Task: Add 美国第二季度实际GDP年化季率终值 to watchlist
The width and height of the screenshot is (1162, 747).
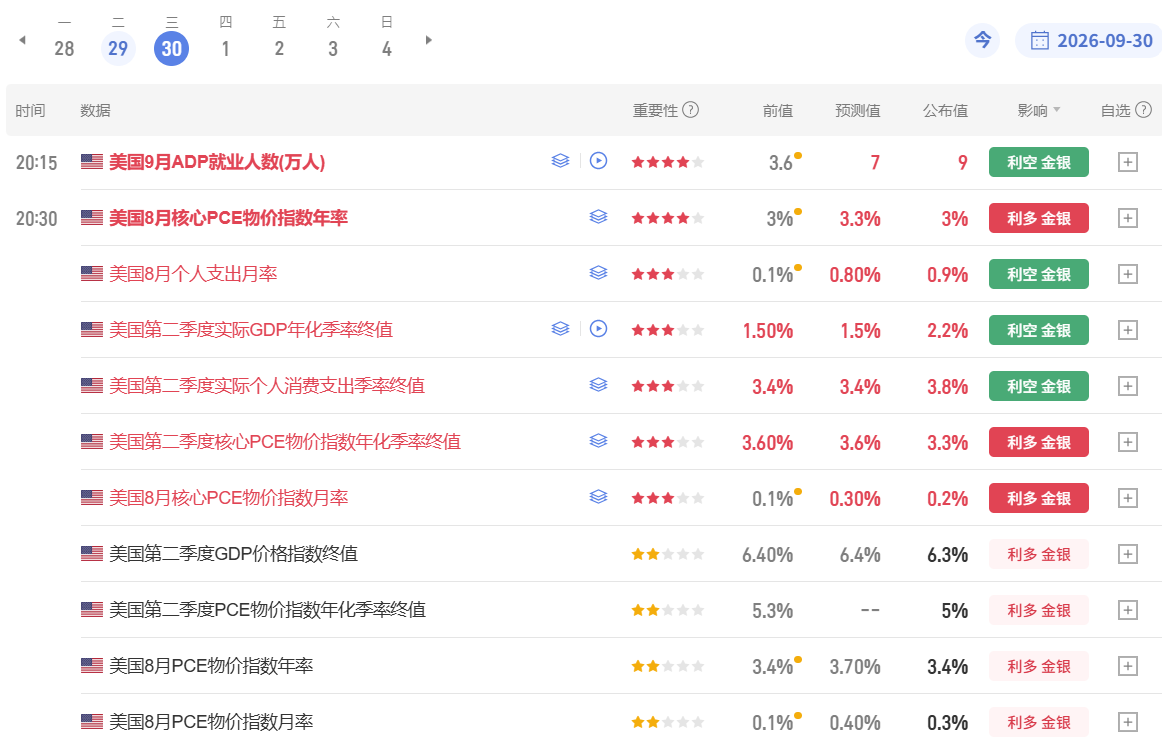Action: tap(1127, 330)
